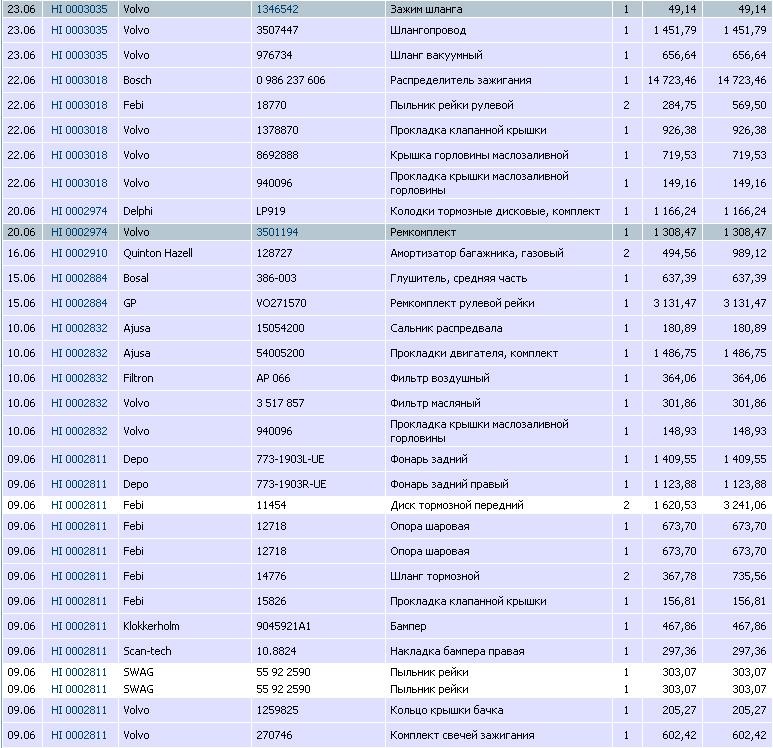Select part number 3507447
The image size is (773, 748).
(277, 30)
